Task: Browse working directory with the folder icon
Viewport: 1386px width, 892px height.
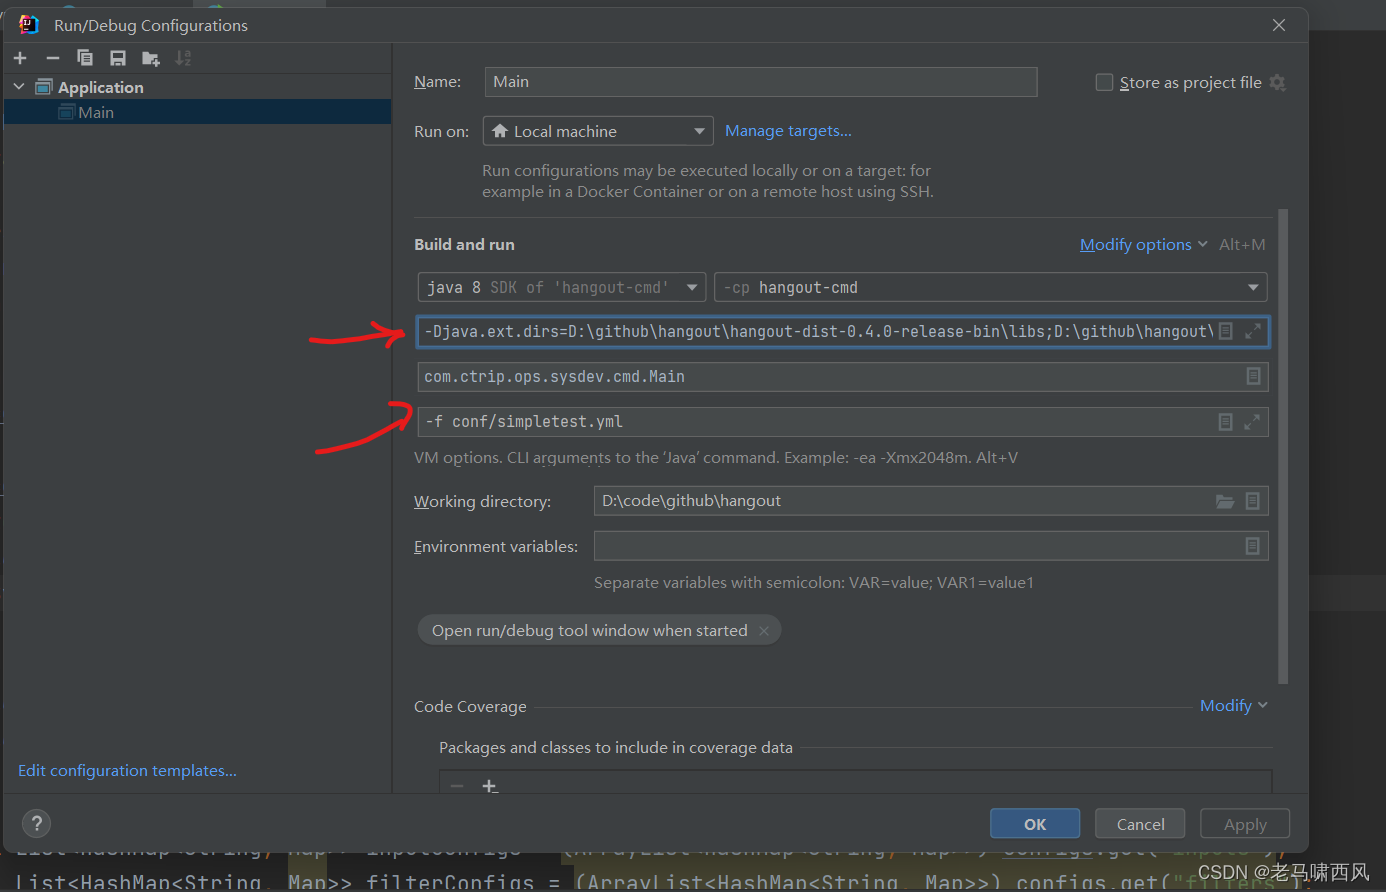Action: [x=1225, y=501]
